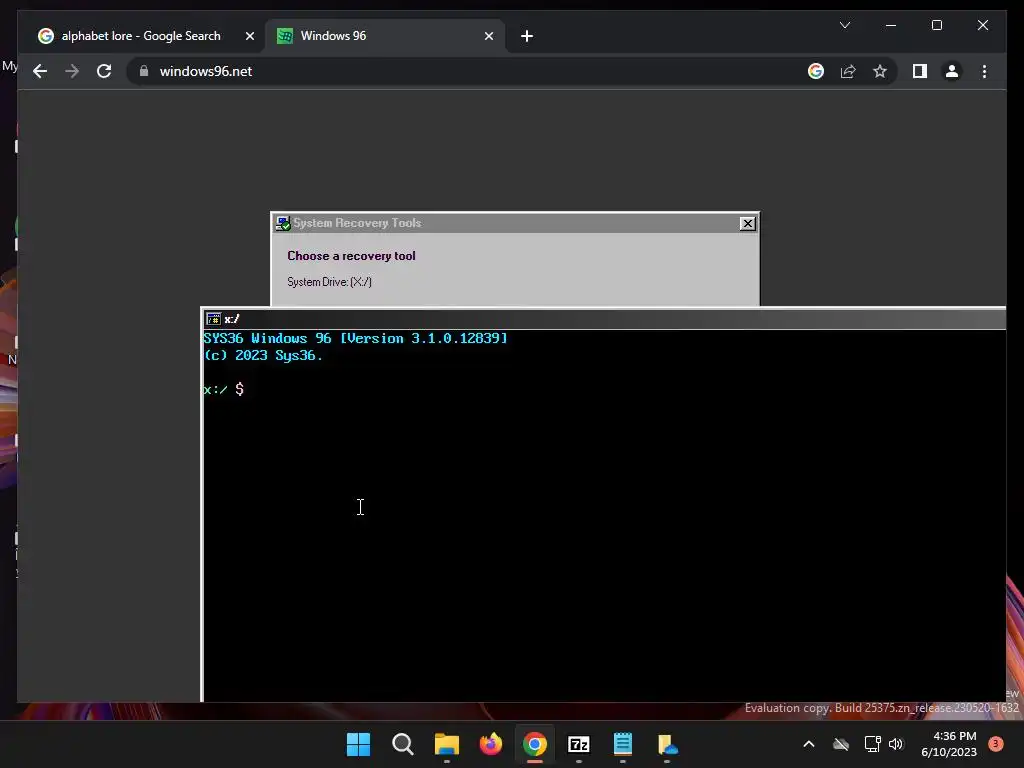Open the notification badge showing 3
This screenshot has width=1024, height=768.
tap(996, 744)
